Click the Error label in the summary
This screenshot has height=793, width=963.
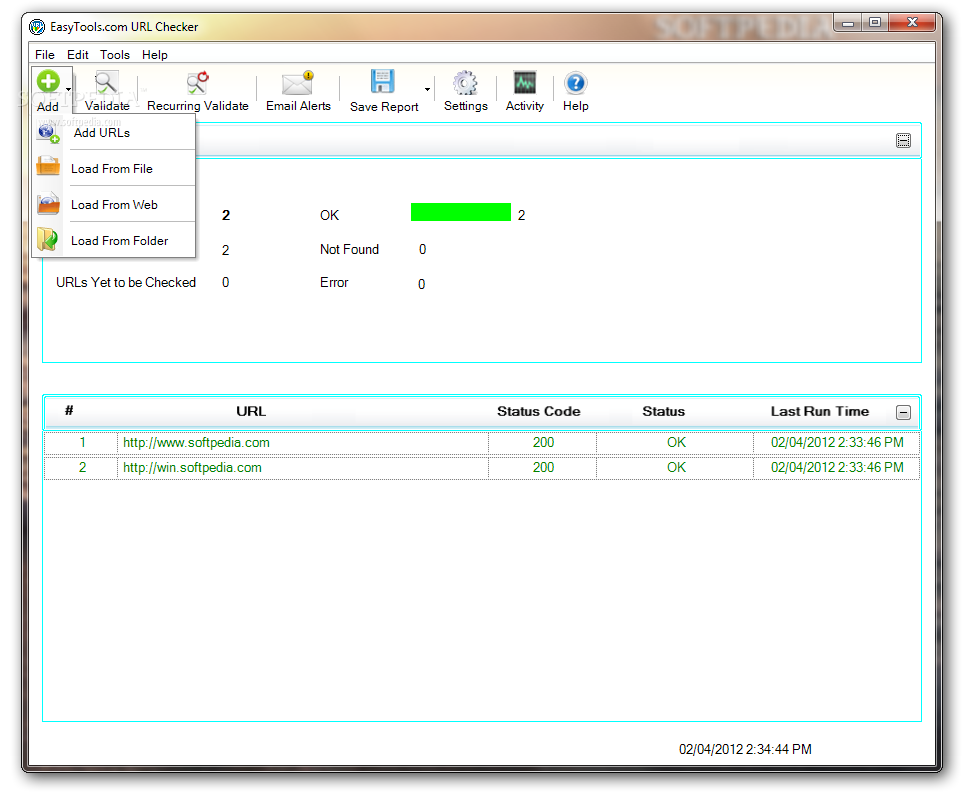click(333, 283)
